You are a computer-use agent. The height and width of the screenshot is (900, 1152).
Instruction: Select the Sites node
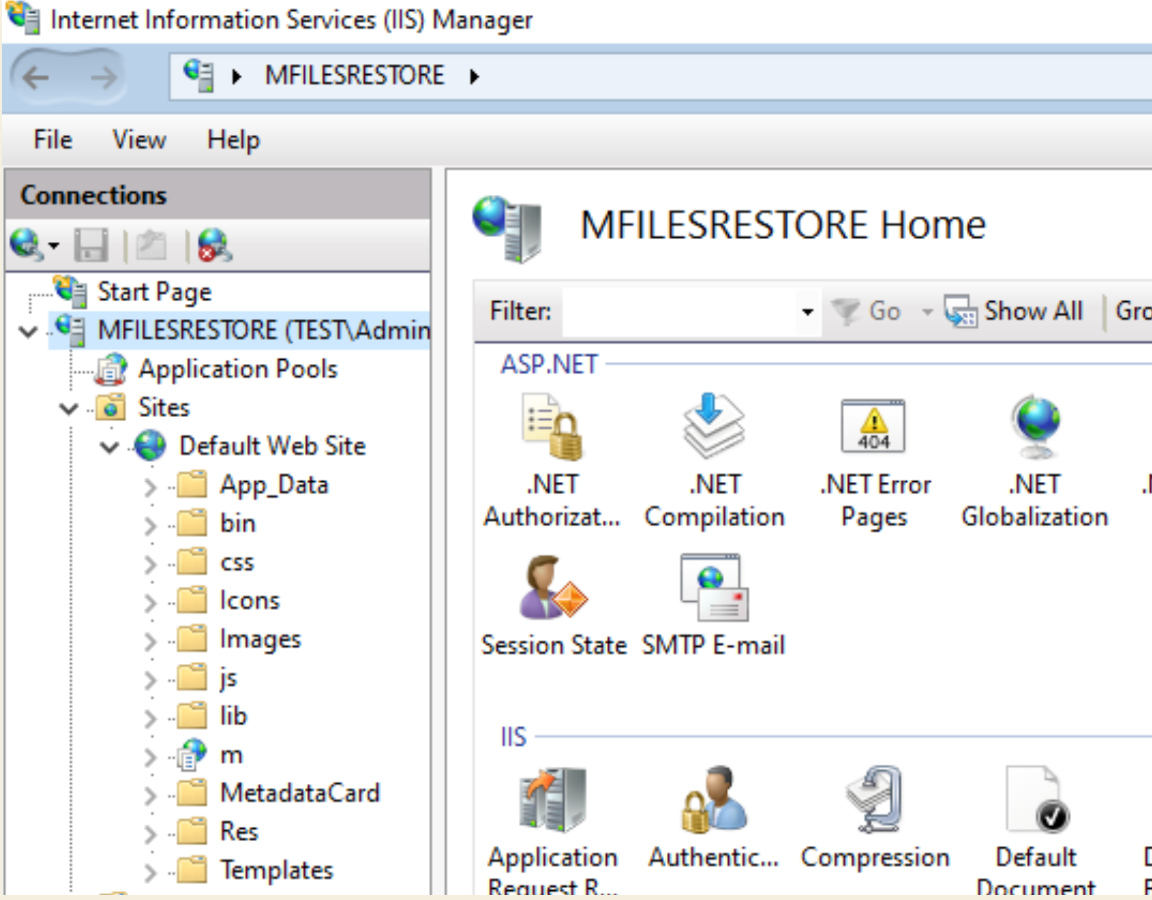(x=164, y=407)
